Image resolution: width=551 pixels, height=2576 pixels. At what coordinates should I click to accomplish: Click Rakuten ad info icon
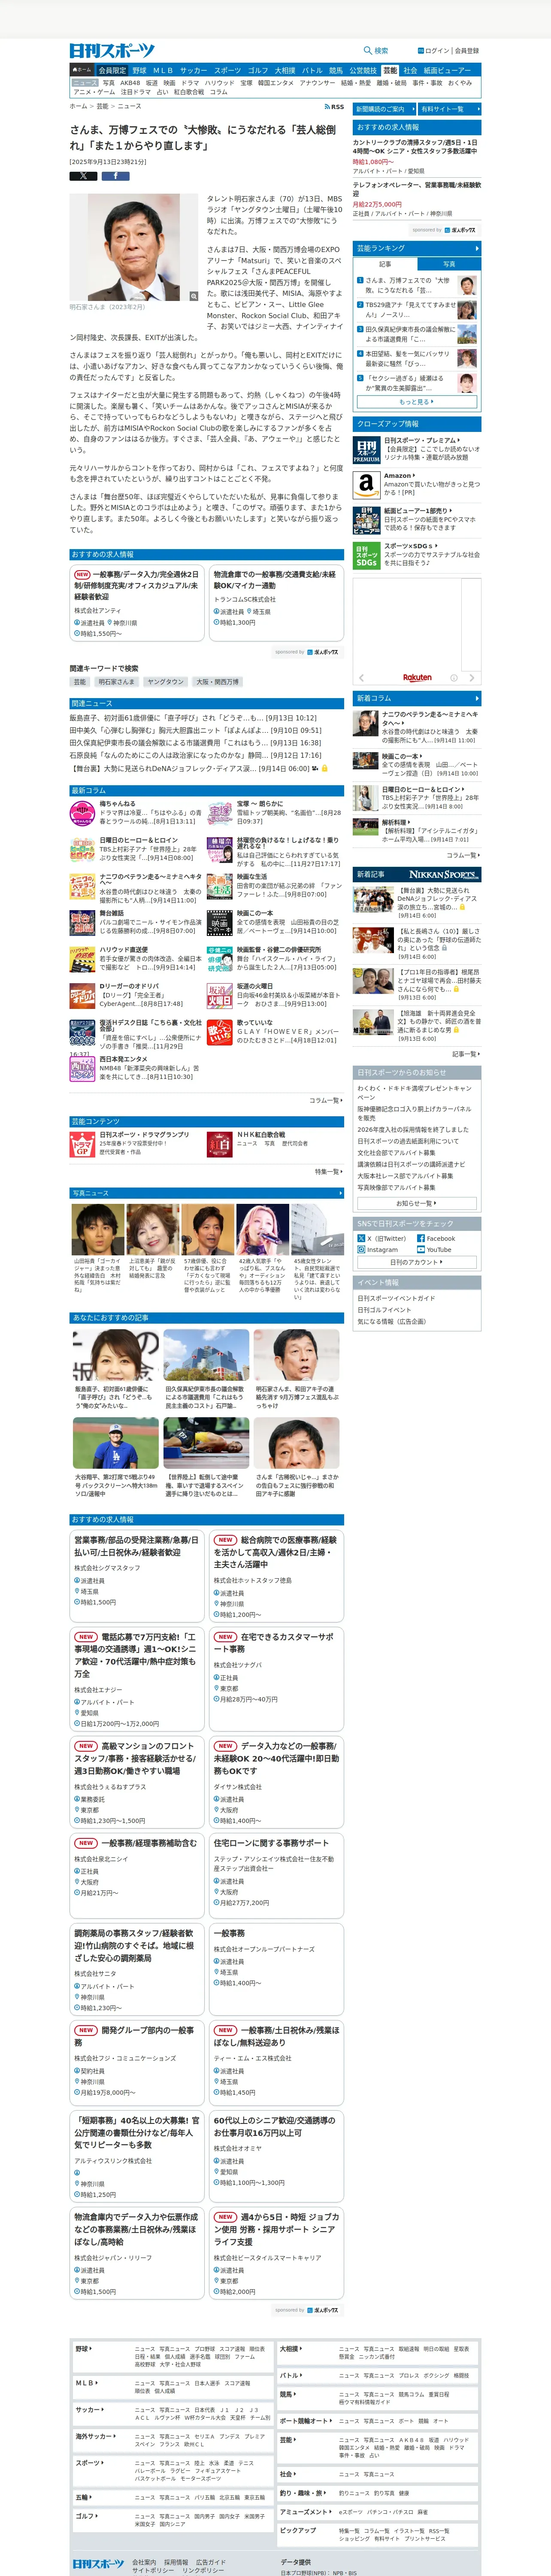pos(453,677)
